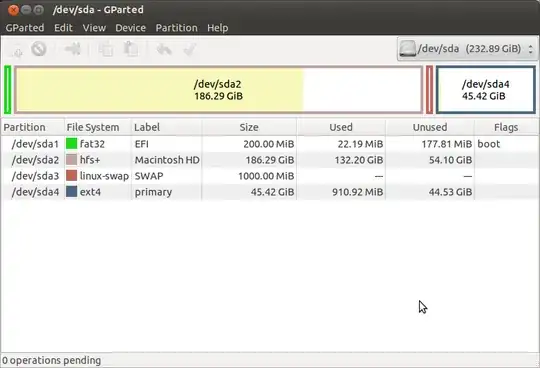
Task: Click the 186.29 GiB size cell in table
Action: pos(270,160)
